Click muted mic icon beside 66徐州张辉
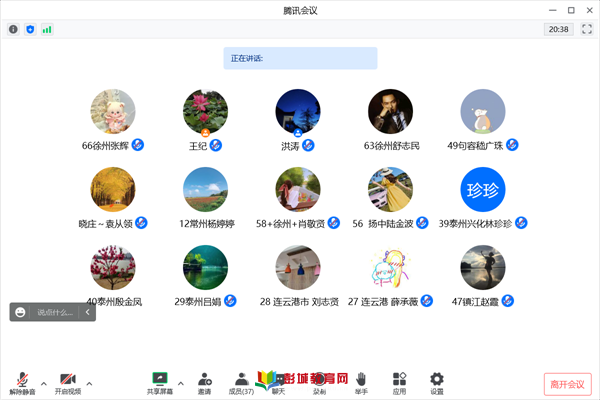Screen dimensions: 600x400 [138, 145]
